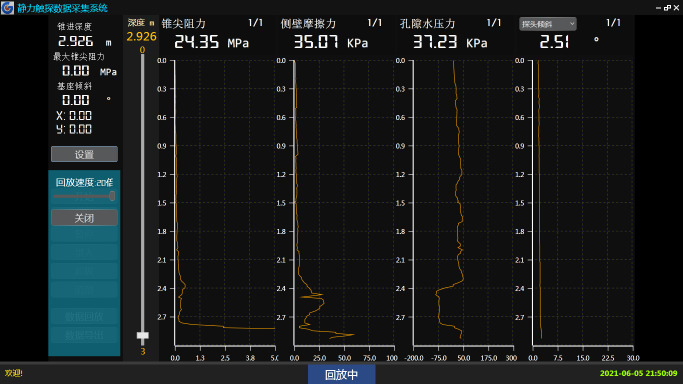Click the 孔隙水压力 page indicator 1/1
This screenshot has width=683, height=384.
point(494,23)
